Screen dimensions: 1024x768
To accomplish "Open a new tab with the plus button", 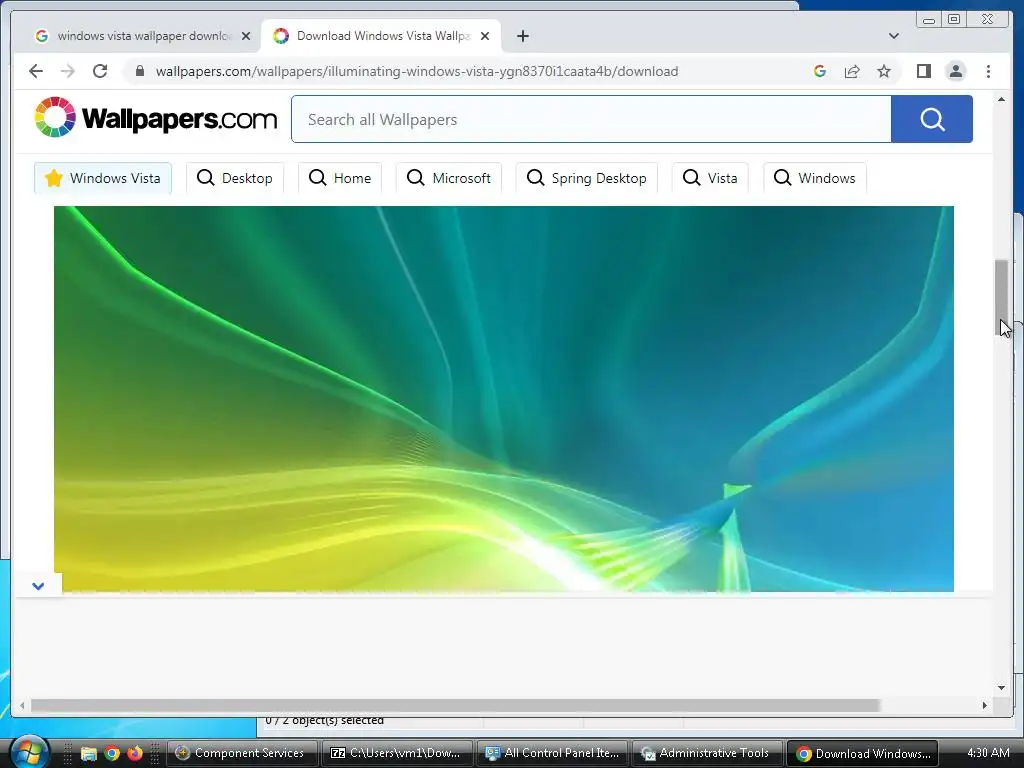I will (522, 36).
